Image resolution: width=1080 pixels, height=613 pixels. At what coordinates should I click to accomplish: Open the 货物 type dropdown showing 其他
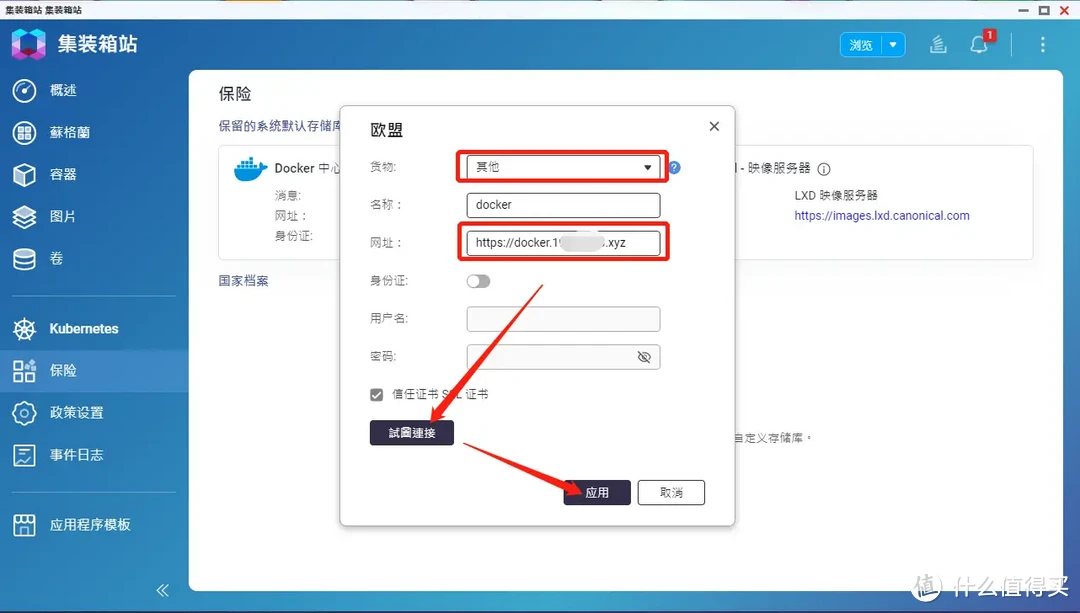[x=562, y=166]
